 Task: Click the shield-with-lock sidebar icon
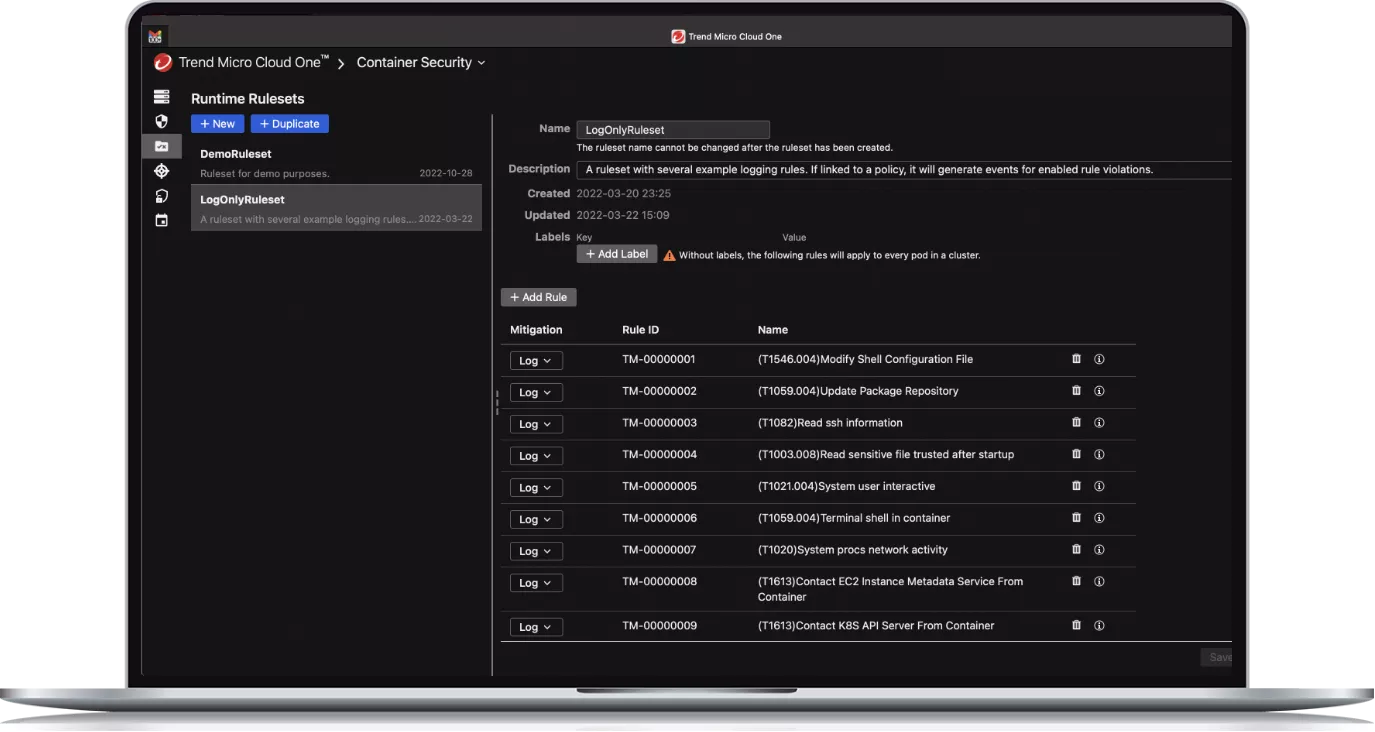point(161,196)
